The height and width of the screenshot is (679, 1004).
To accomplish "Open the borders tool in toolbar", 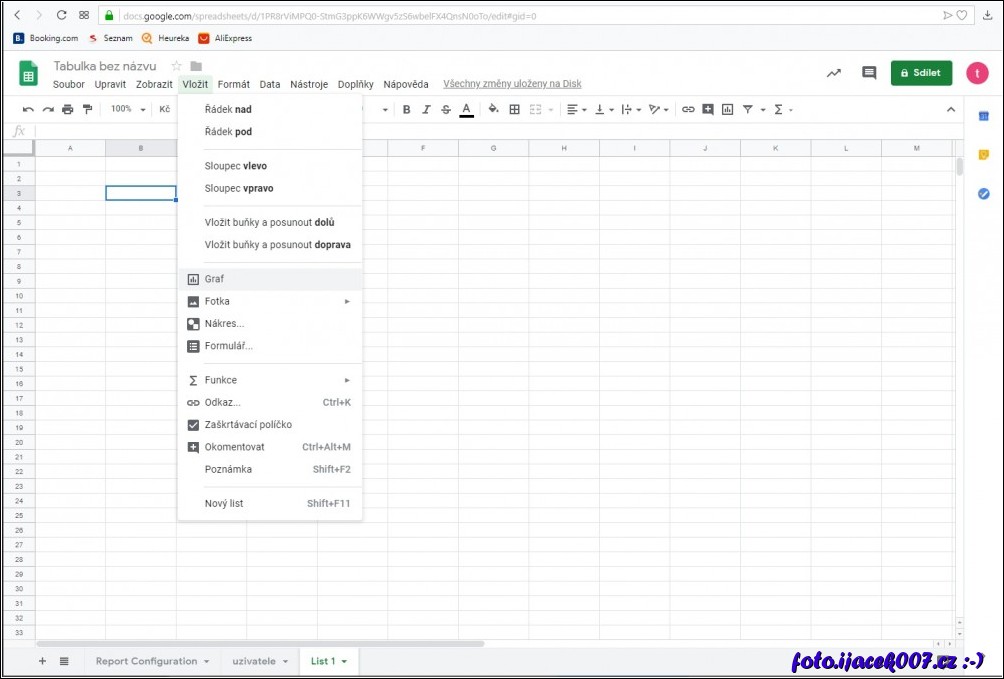I will point(515,109).
